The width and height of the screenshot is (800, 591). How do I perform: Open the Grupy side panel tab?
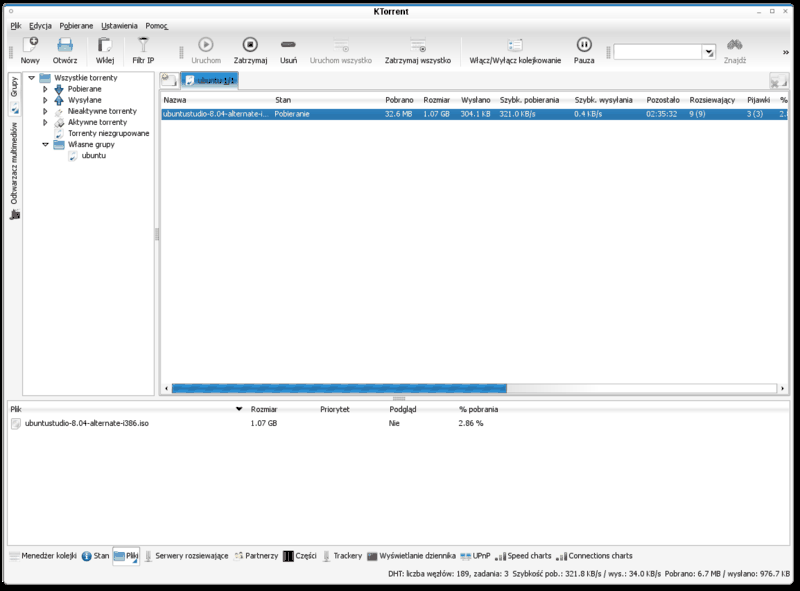pos(14,94)
